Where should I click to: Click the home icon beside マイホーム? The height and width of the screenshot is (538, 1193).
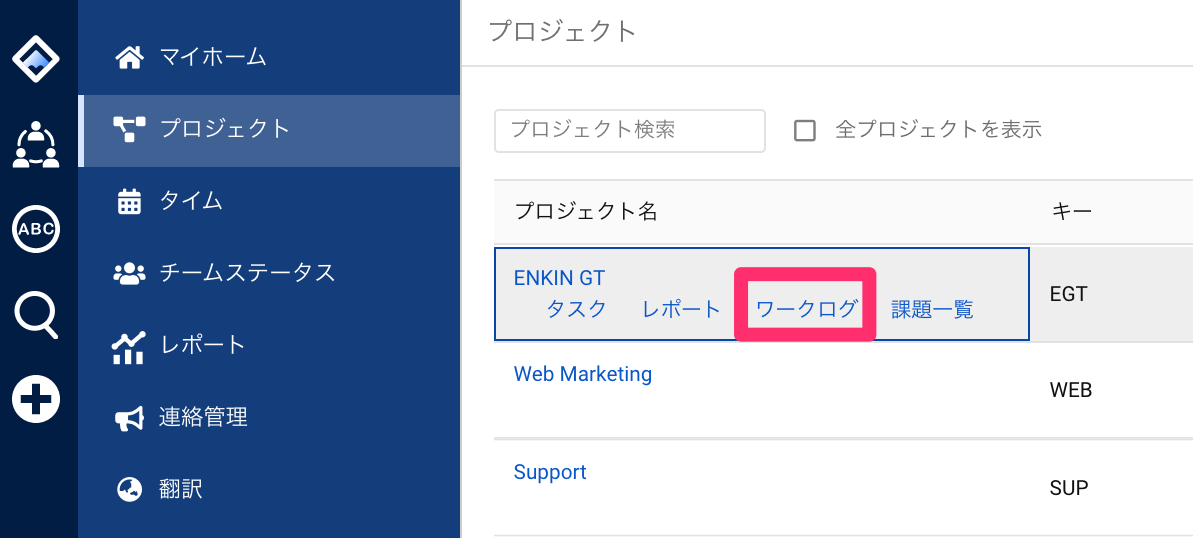[129, 57]
